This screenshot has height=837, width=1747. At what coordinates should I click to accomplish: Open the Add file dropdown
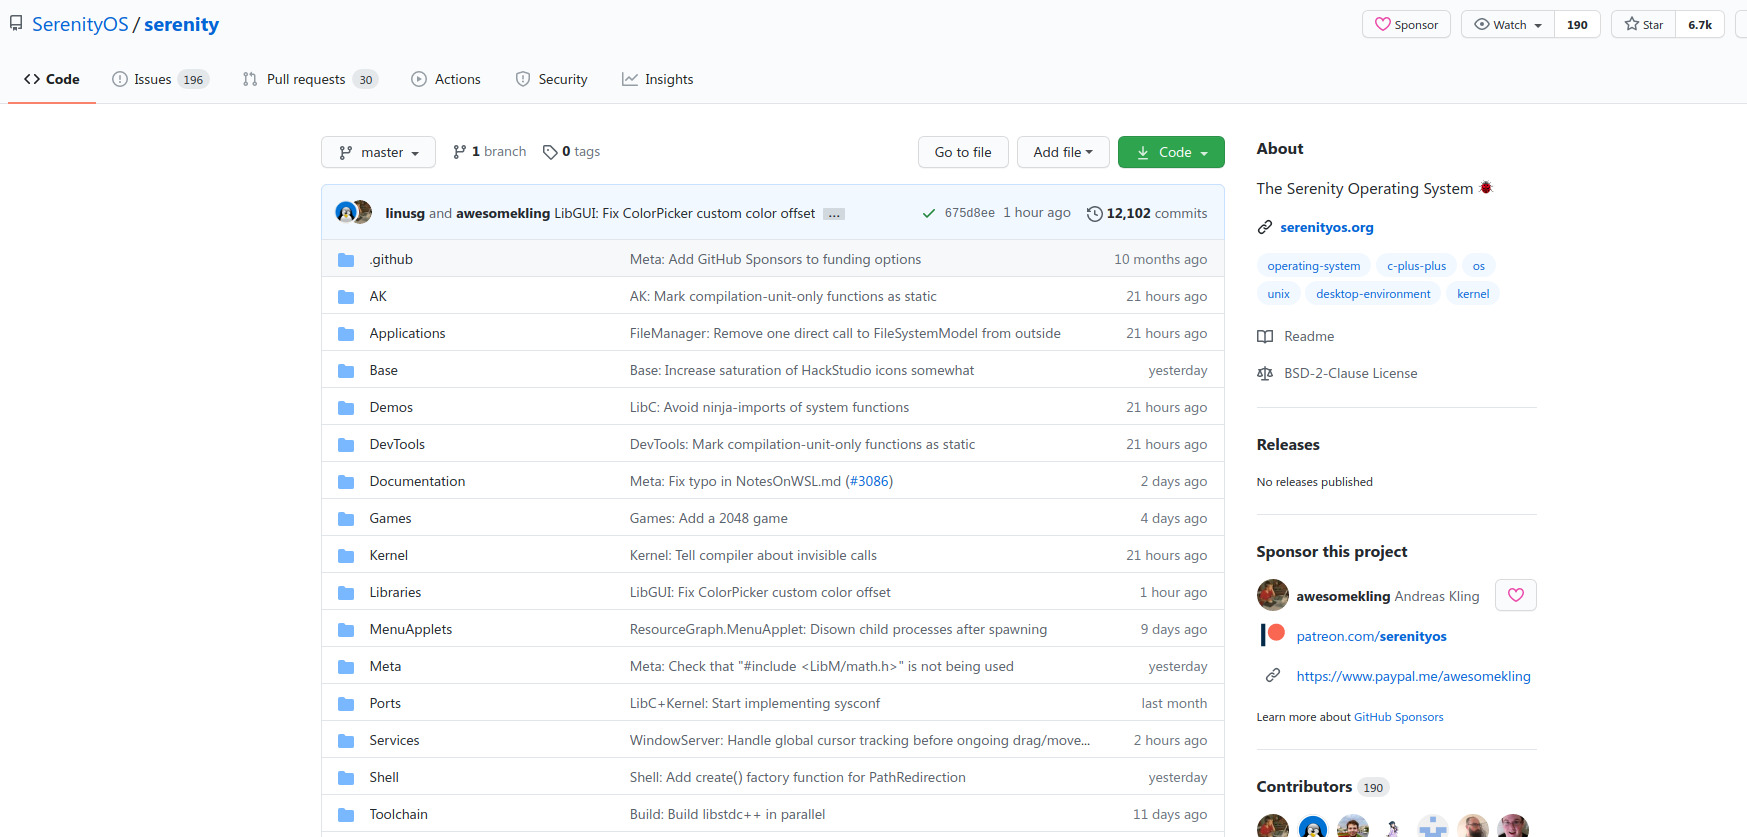[1062, 152]
